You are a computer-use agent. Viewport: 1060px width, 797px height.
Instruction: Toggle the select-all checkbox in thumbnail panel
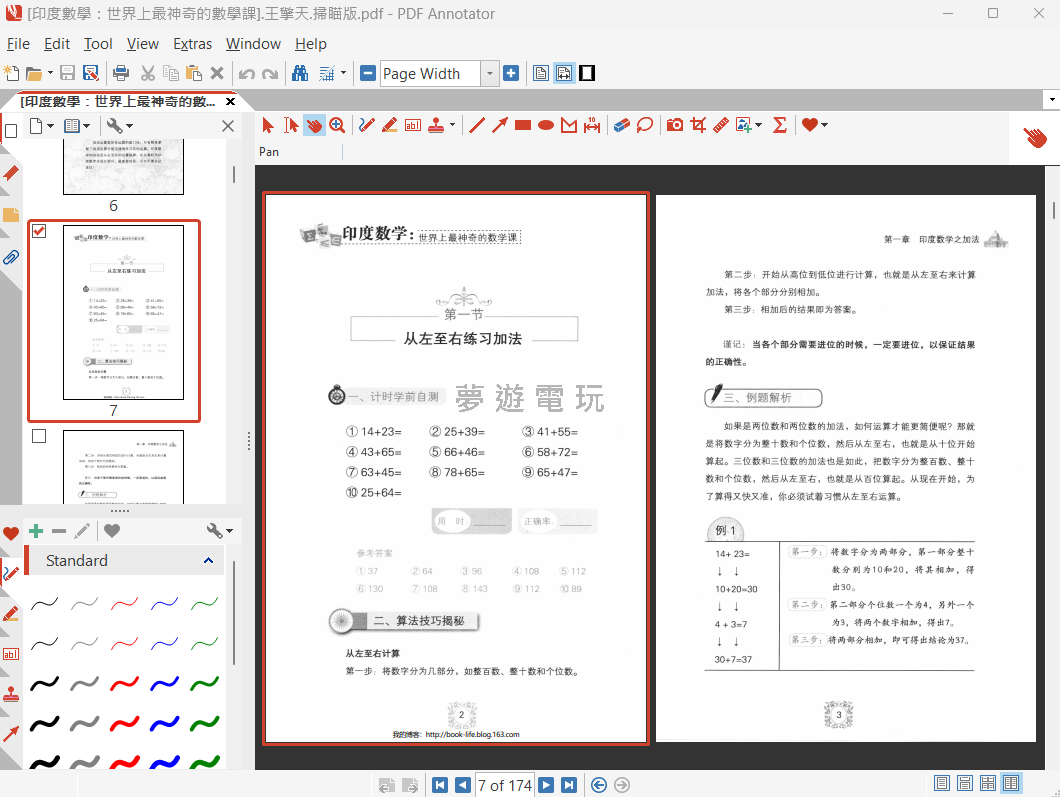11,130
